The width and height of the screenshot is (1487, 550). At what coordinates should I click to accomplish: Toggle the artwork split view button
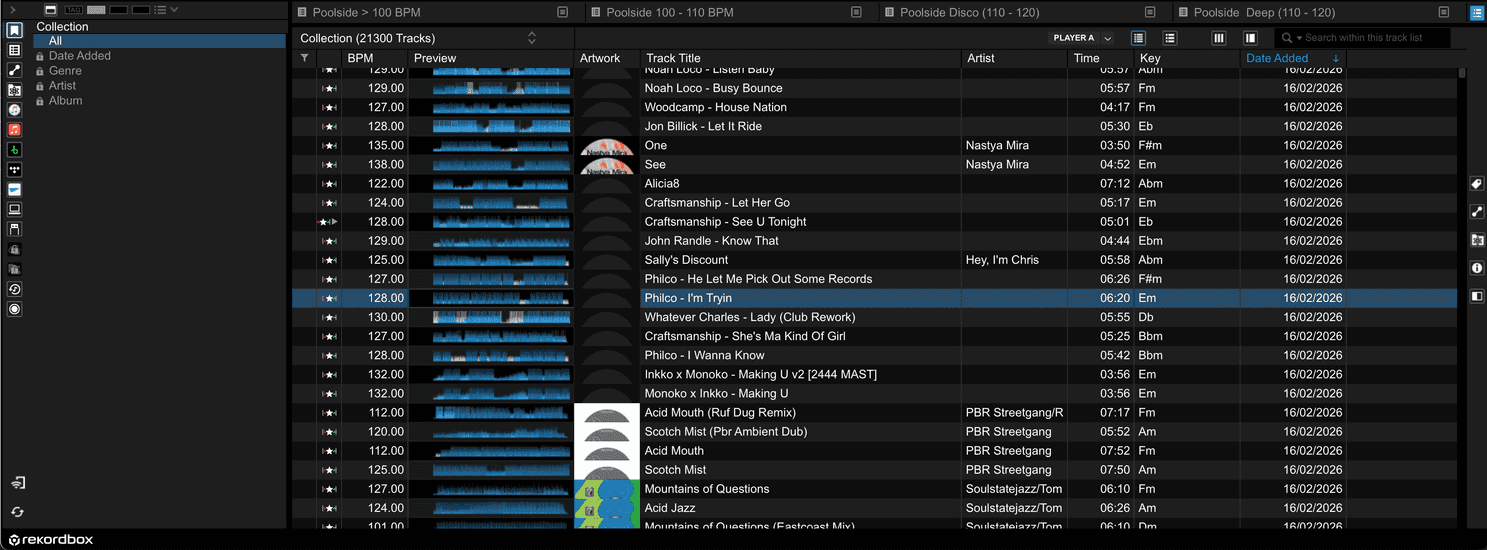(1250, 38)
